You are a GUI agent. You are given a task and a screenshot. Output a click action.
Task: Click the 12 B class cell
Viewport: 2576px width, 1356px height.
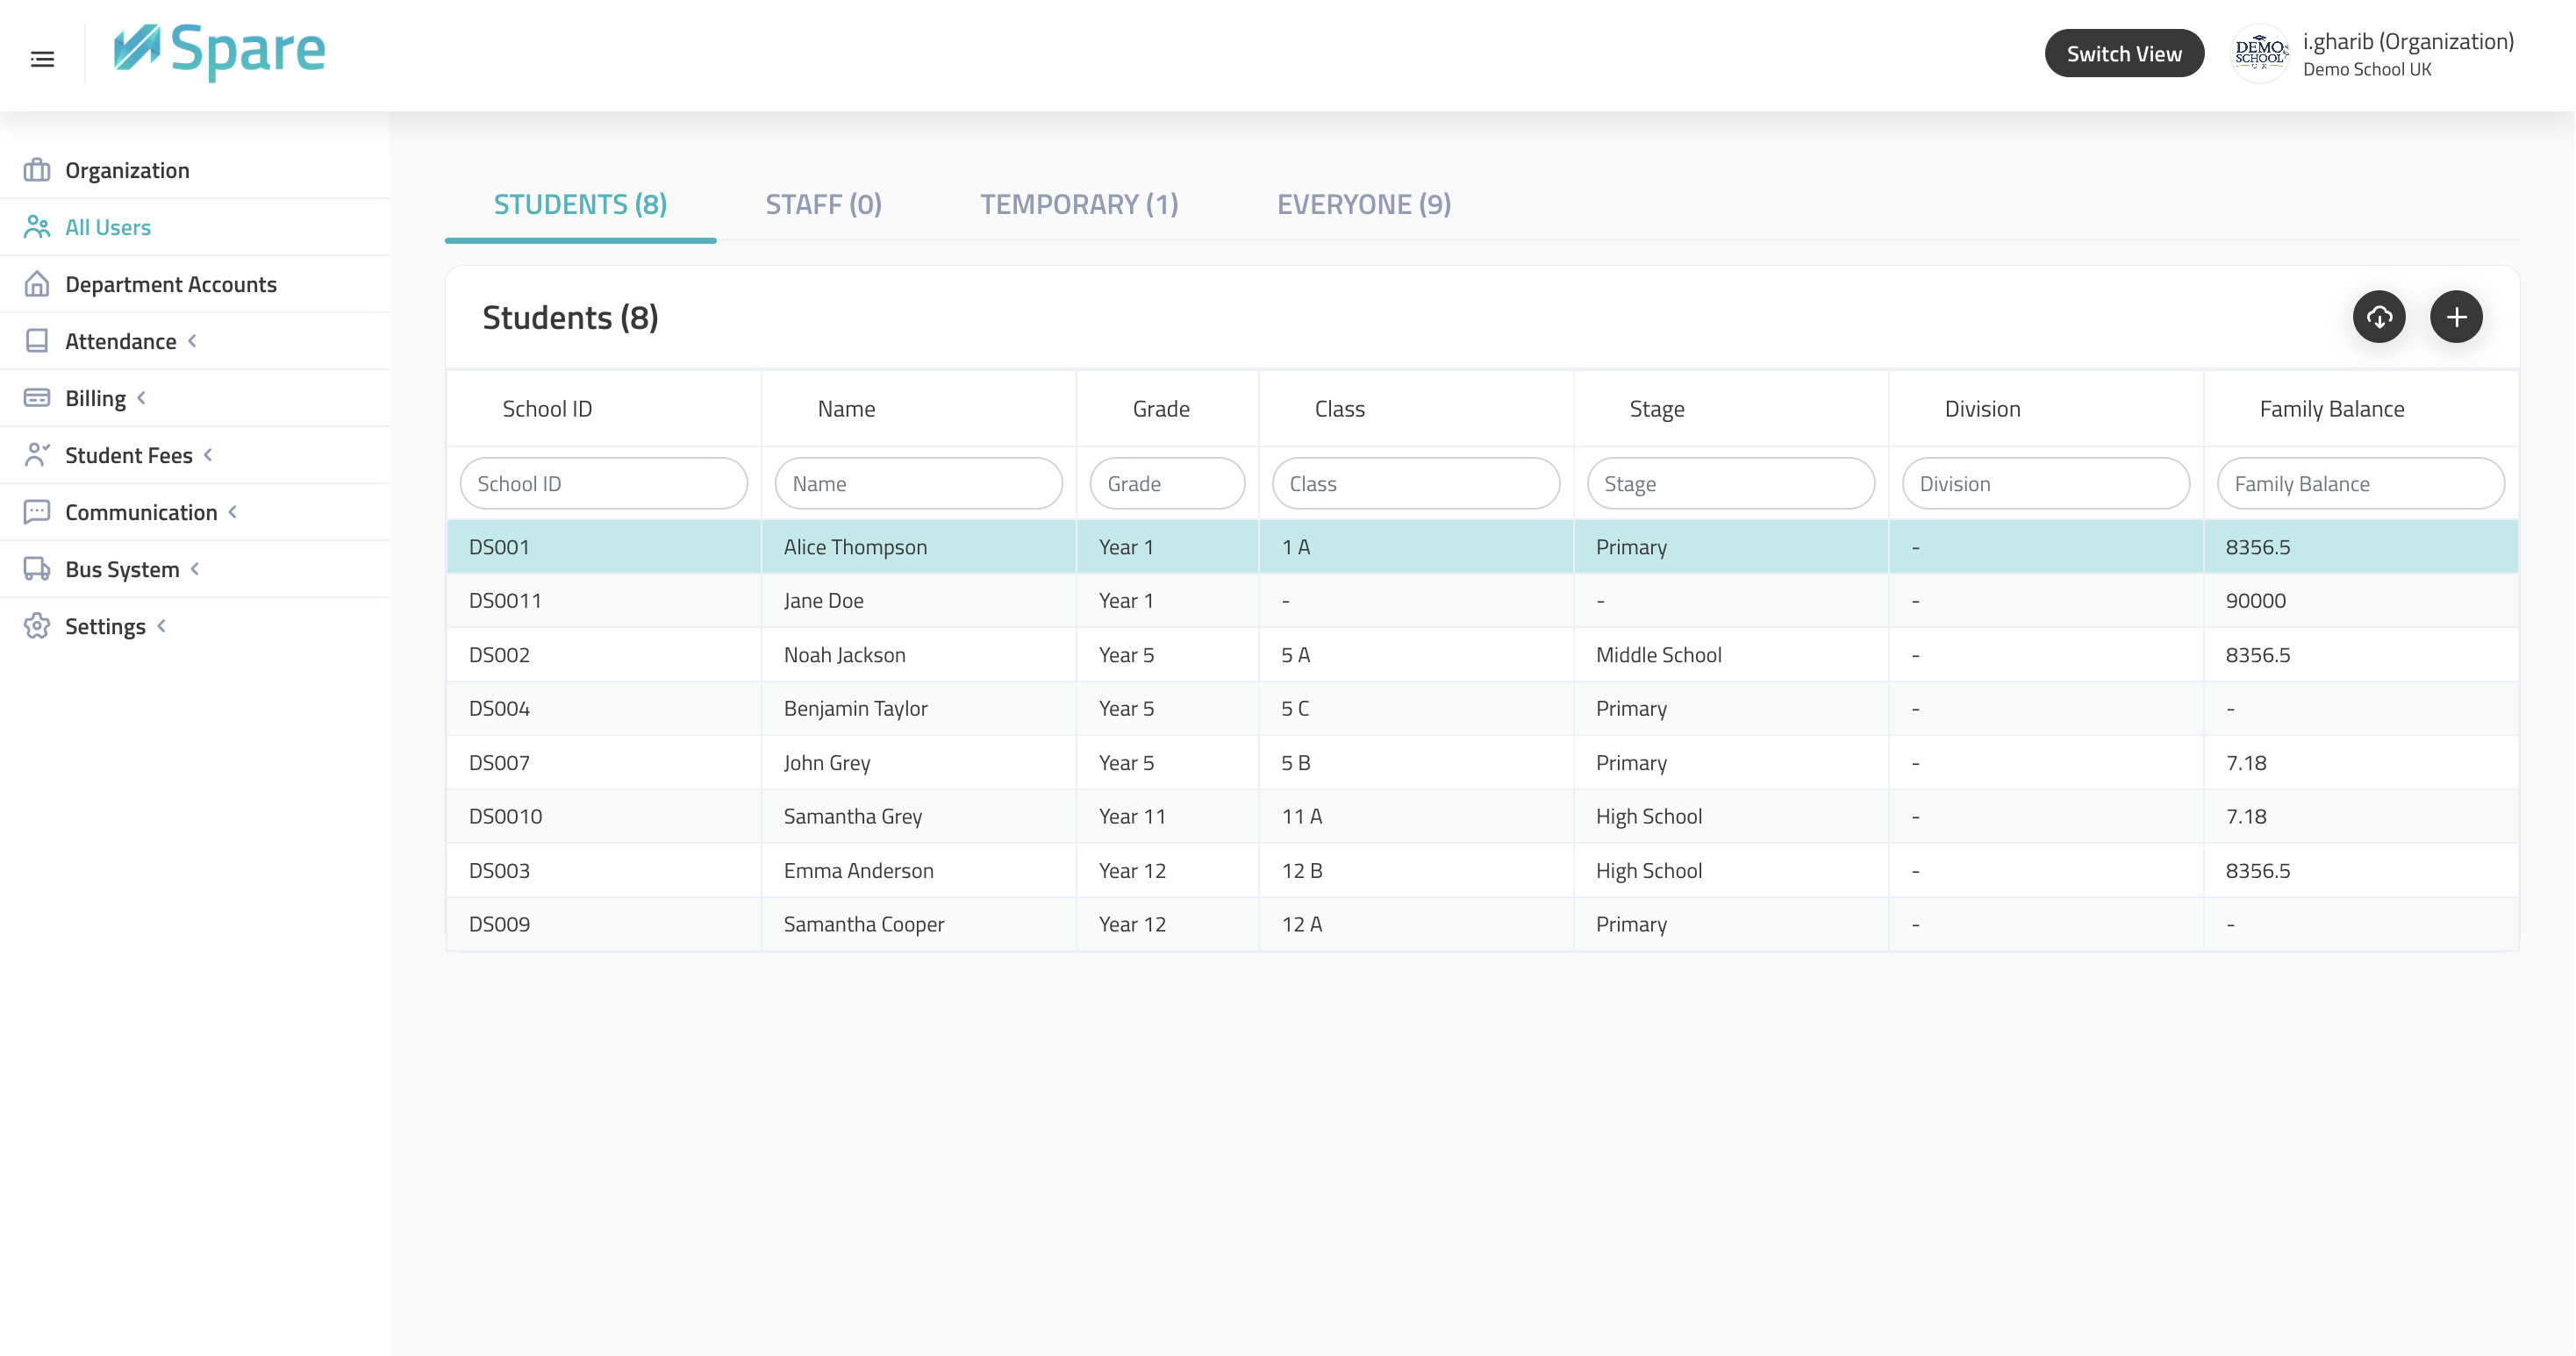(1416, 871)
